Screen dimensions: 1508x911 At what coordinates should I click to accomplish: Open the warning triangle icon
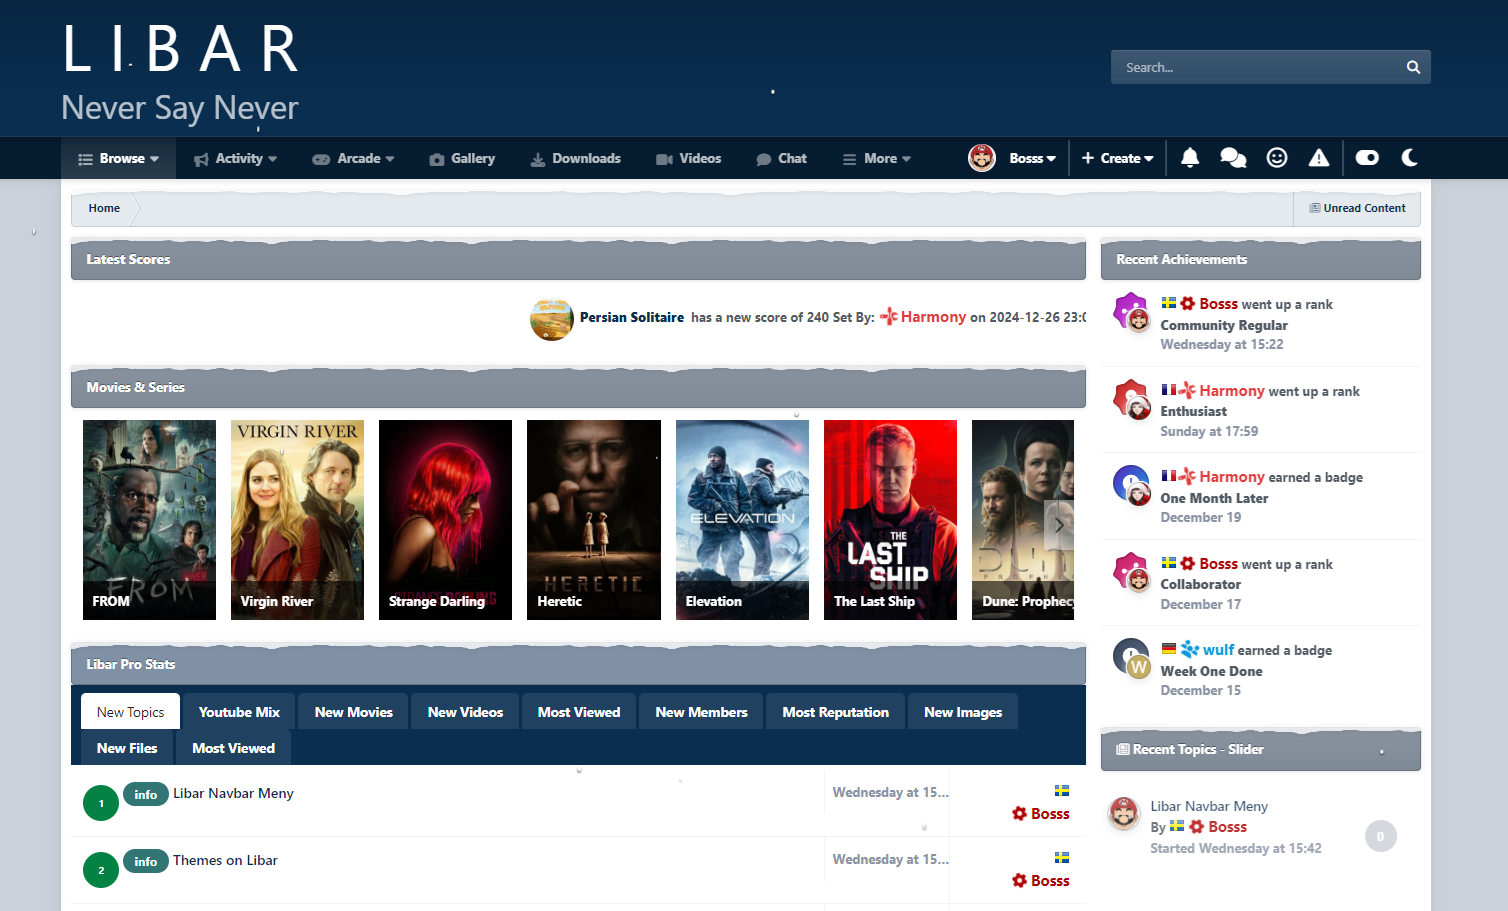pos(1319,158)
